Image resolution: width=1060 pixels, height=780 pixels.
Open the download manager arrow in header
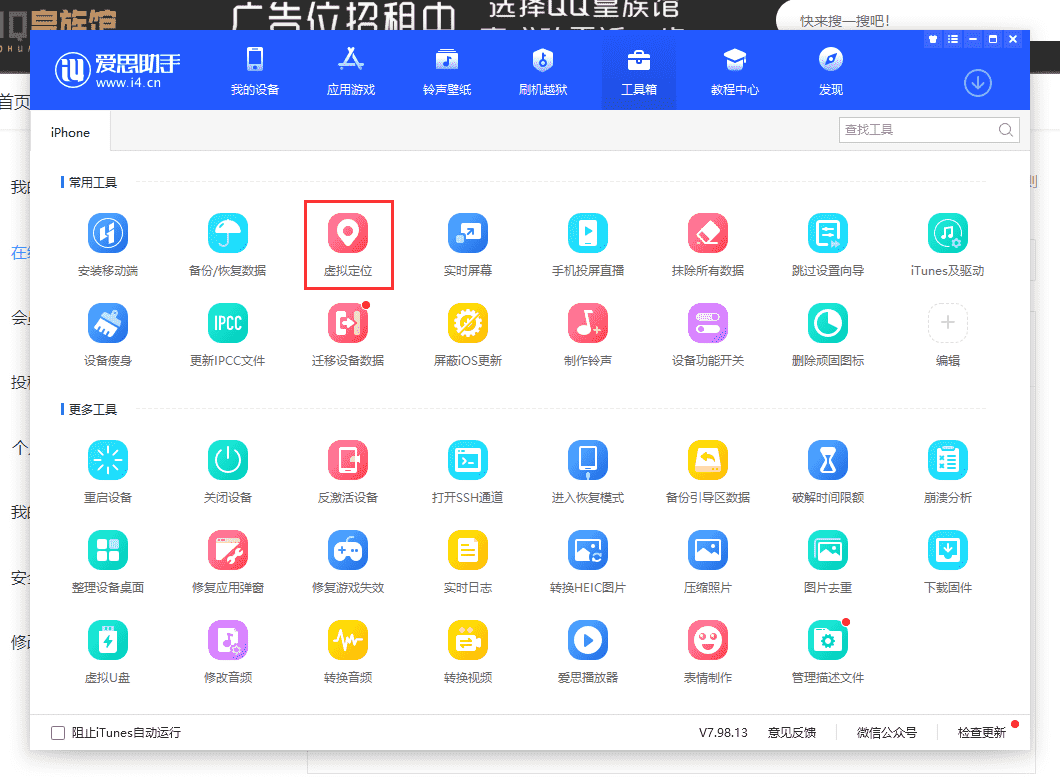pos(977,84)
